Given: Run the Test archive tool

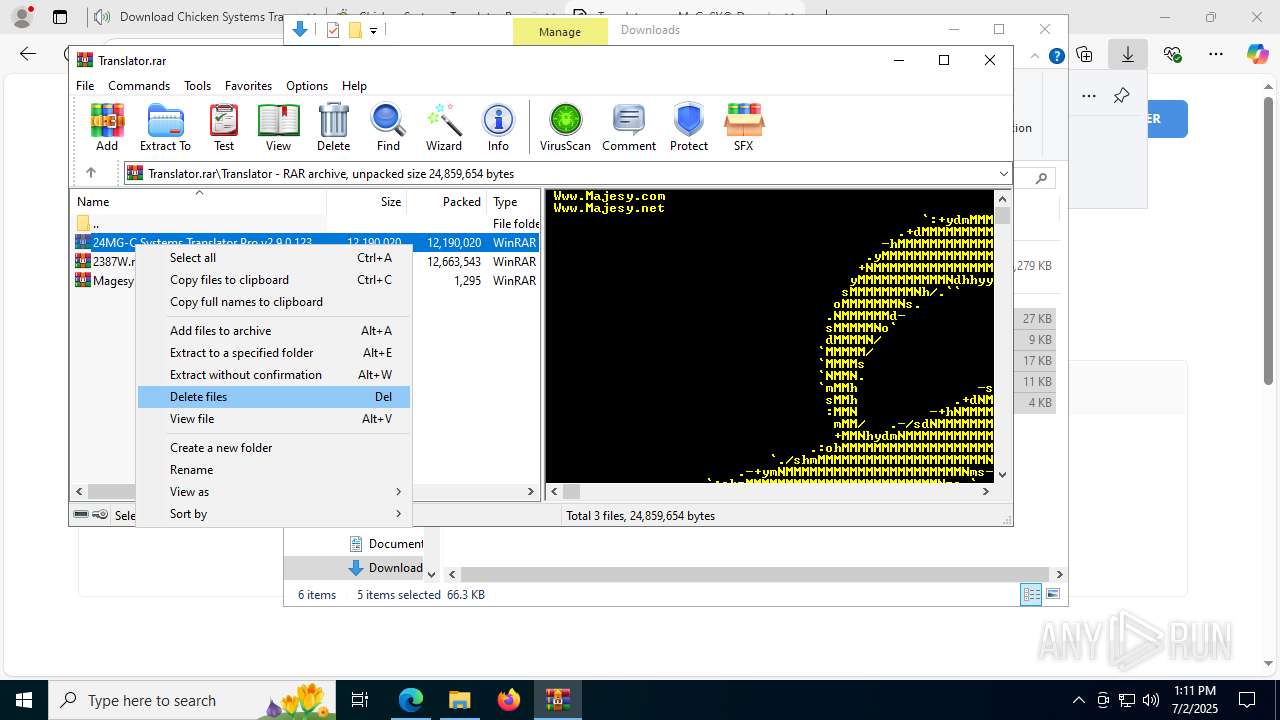Looking at the screenshot, I should pos(224,127).
